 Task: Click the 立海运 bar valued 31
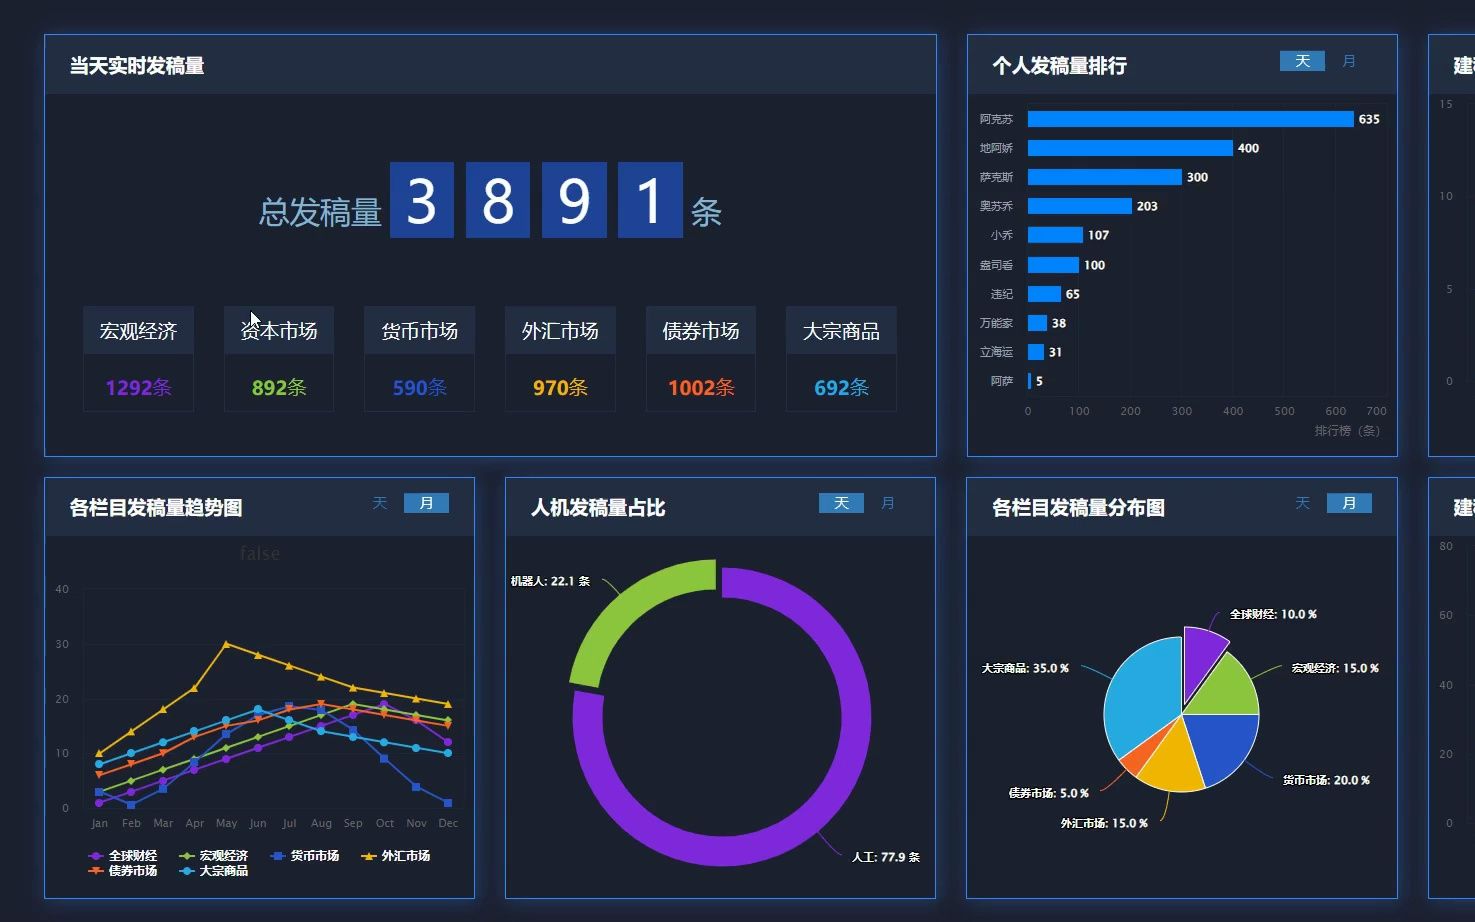[1036, 352]
